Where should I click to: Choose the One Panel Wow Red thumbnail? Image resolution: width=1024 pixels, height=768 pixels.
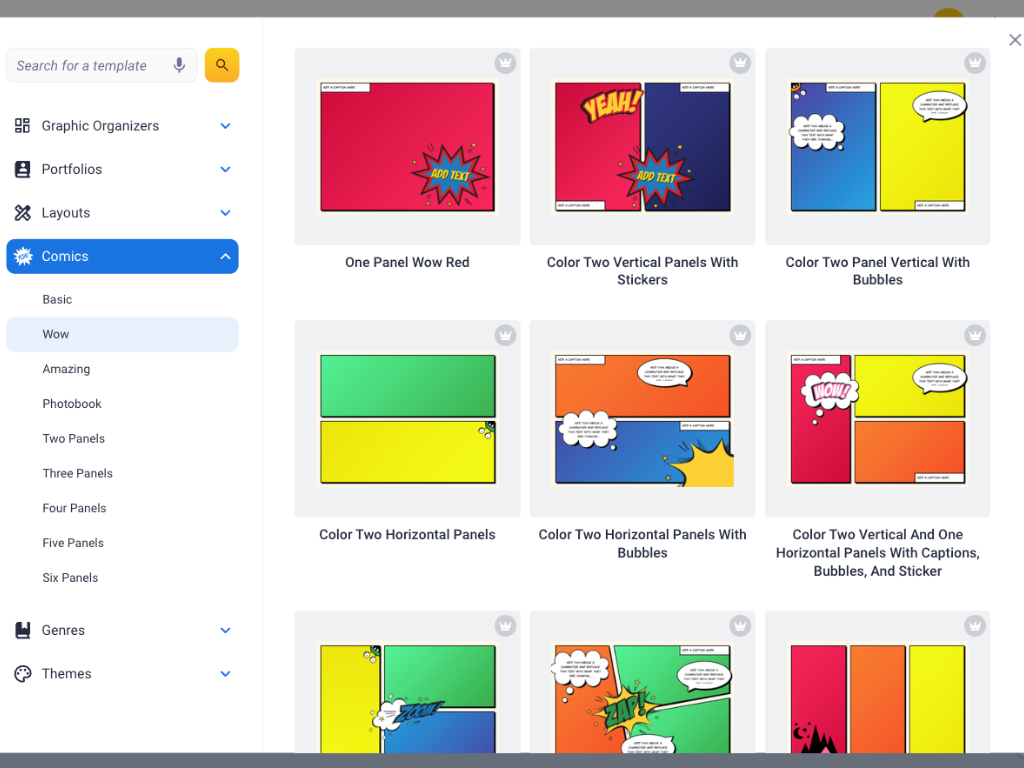tap(408, 146)
